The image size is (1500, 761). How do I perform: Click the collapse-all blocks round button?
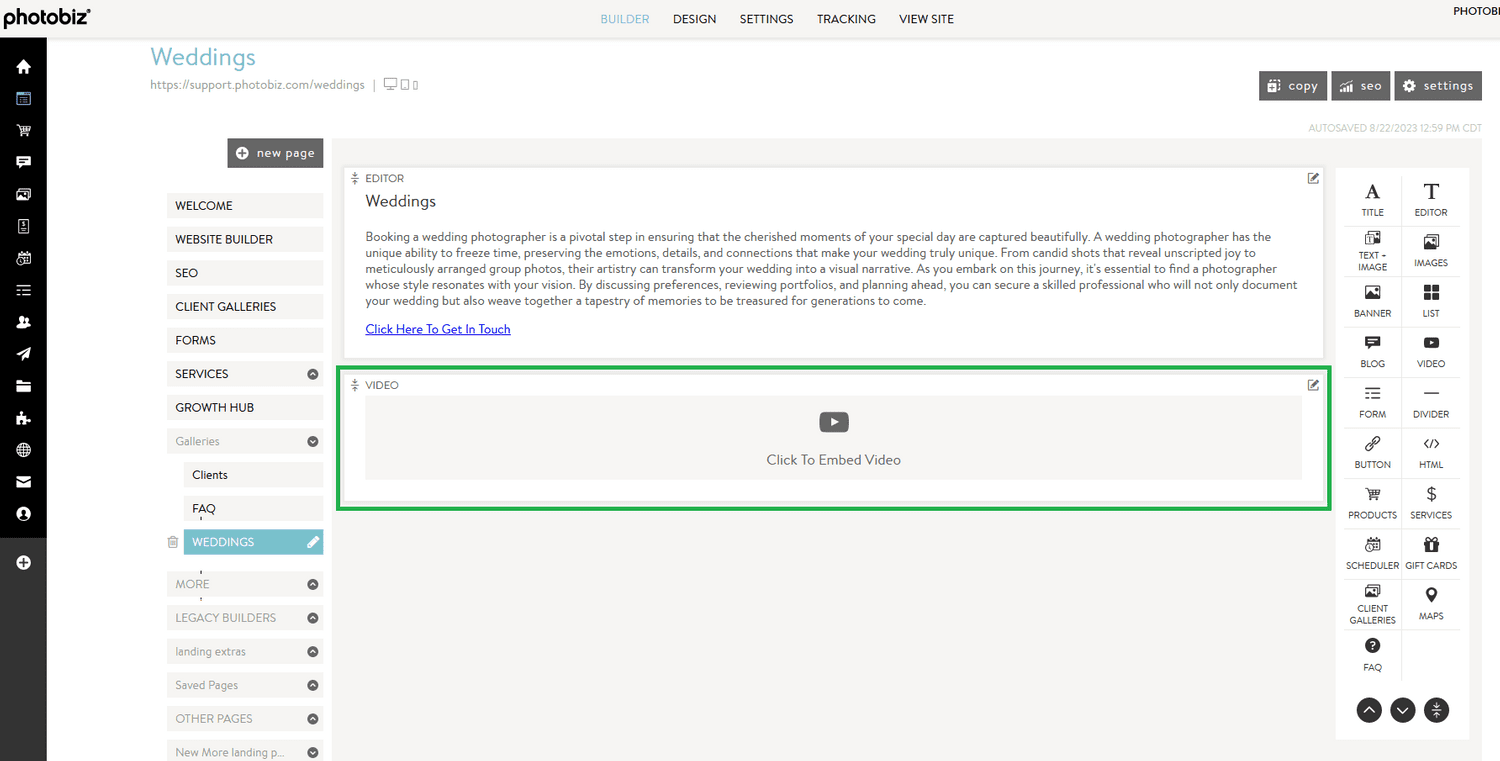(1437, 710)
